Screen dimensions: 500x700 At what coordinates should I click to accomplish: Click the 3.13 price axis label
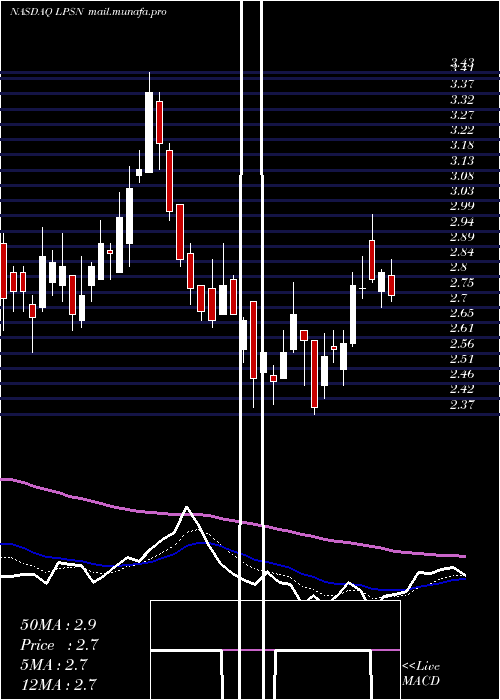[462, 160]
